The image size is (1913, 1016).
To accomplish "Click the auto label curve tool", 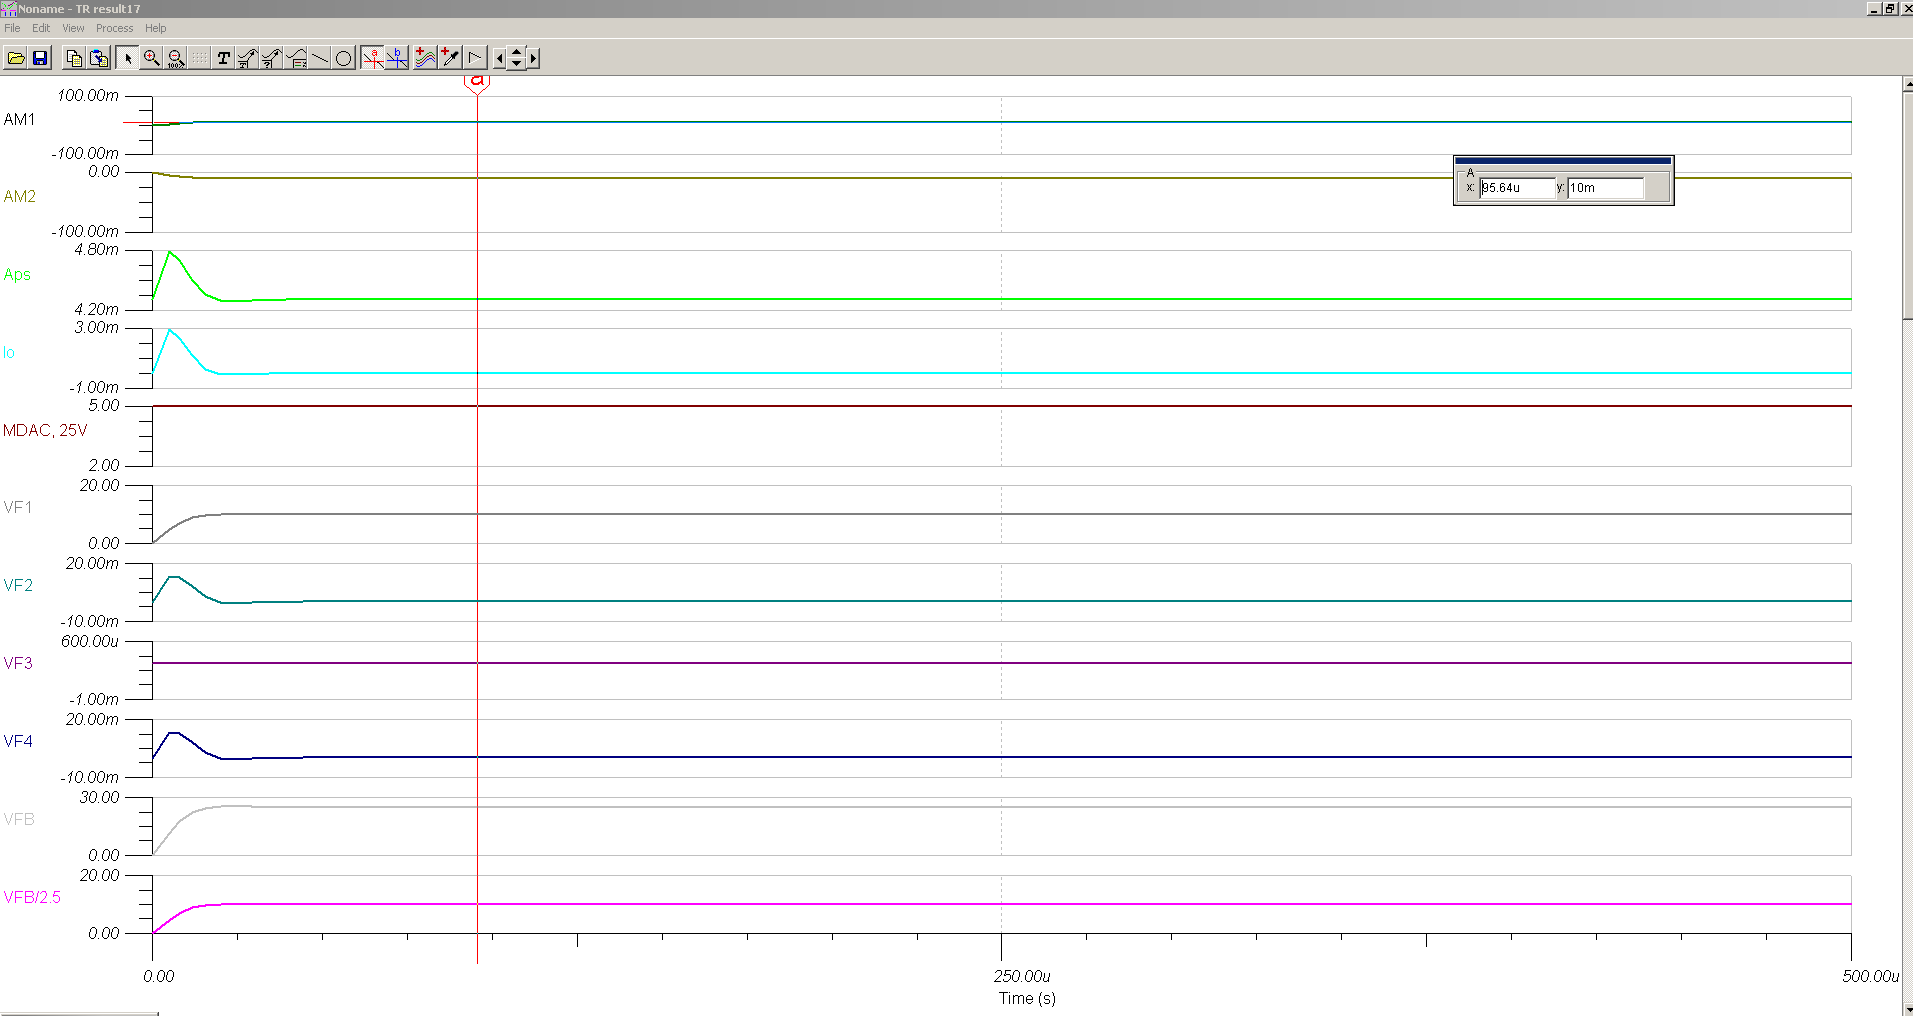I will click(x=247, y=58).
